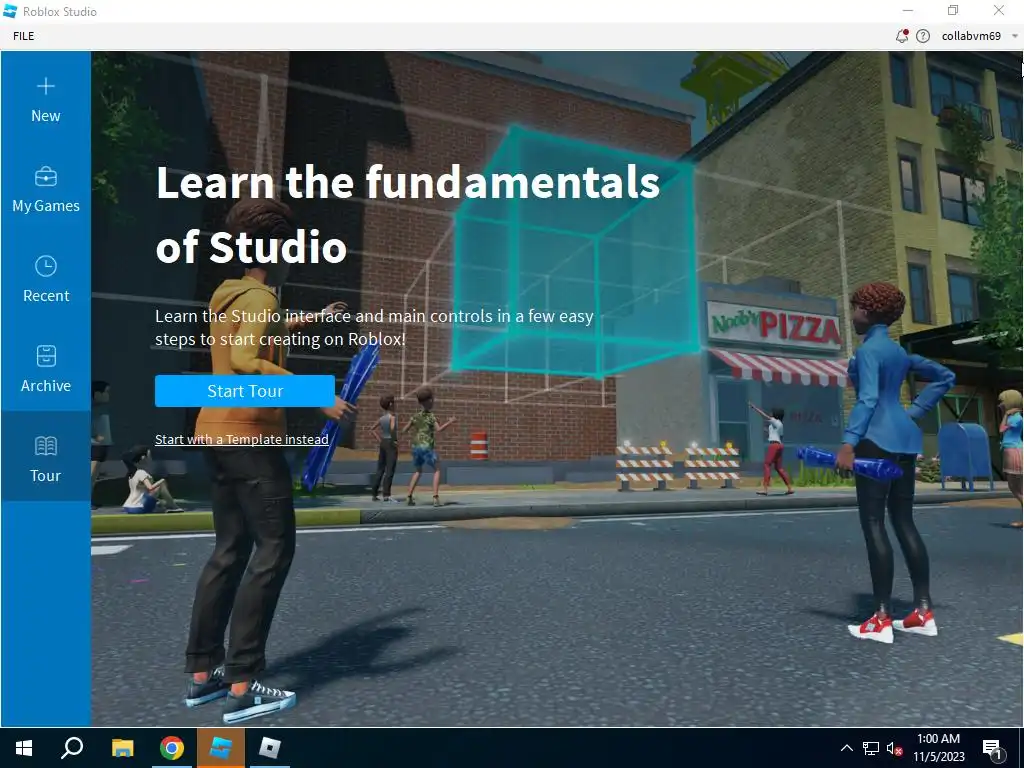Open network status tray icon
The image size is (1024, 768).
coord(870,748)
